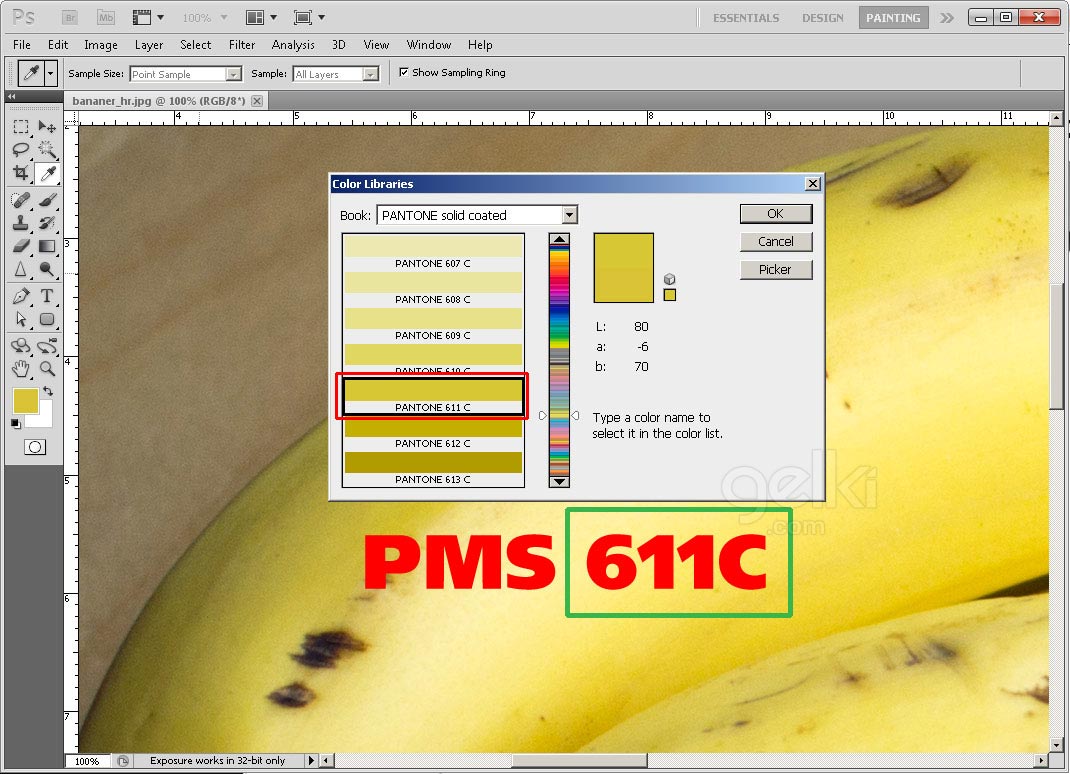Select the Eraser tool
Screen dimensions: 1070x774
pyautogui.click(x=20, y=246)
